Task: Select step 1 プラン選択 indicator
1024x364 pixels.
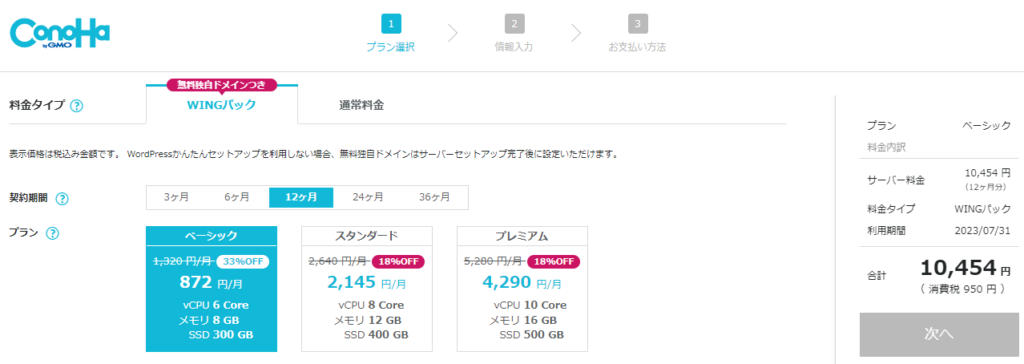Action: click(391, 34)
